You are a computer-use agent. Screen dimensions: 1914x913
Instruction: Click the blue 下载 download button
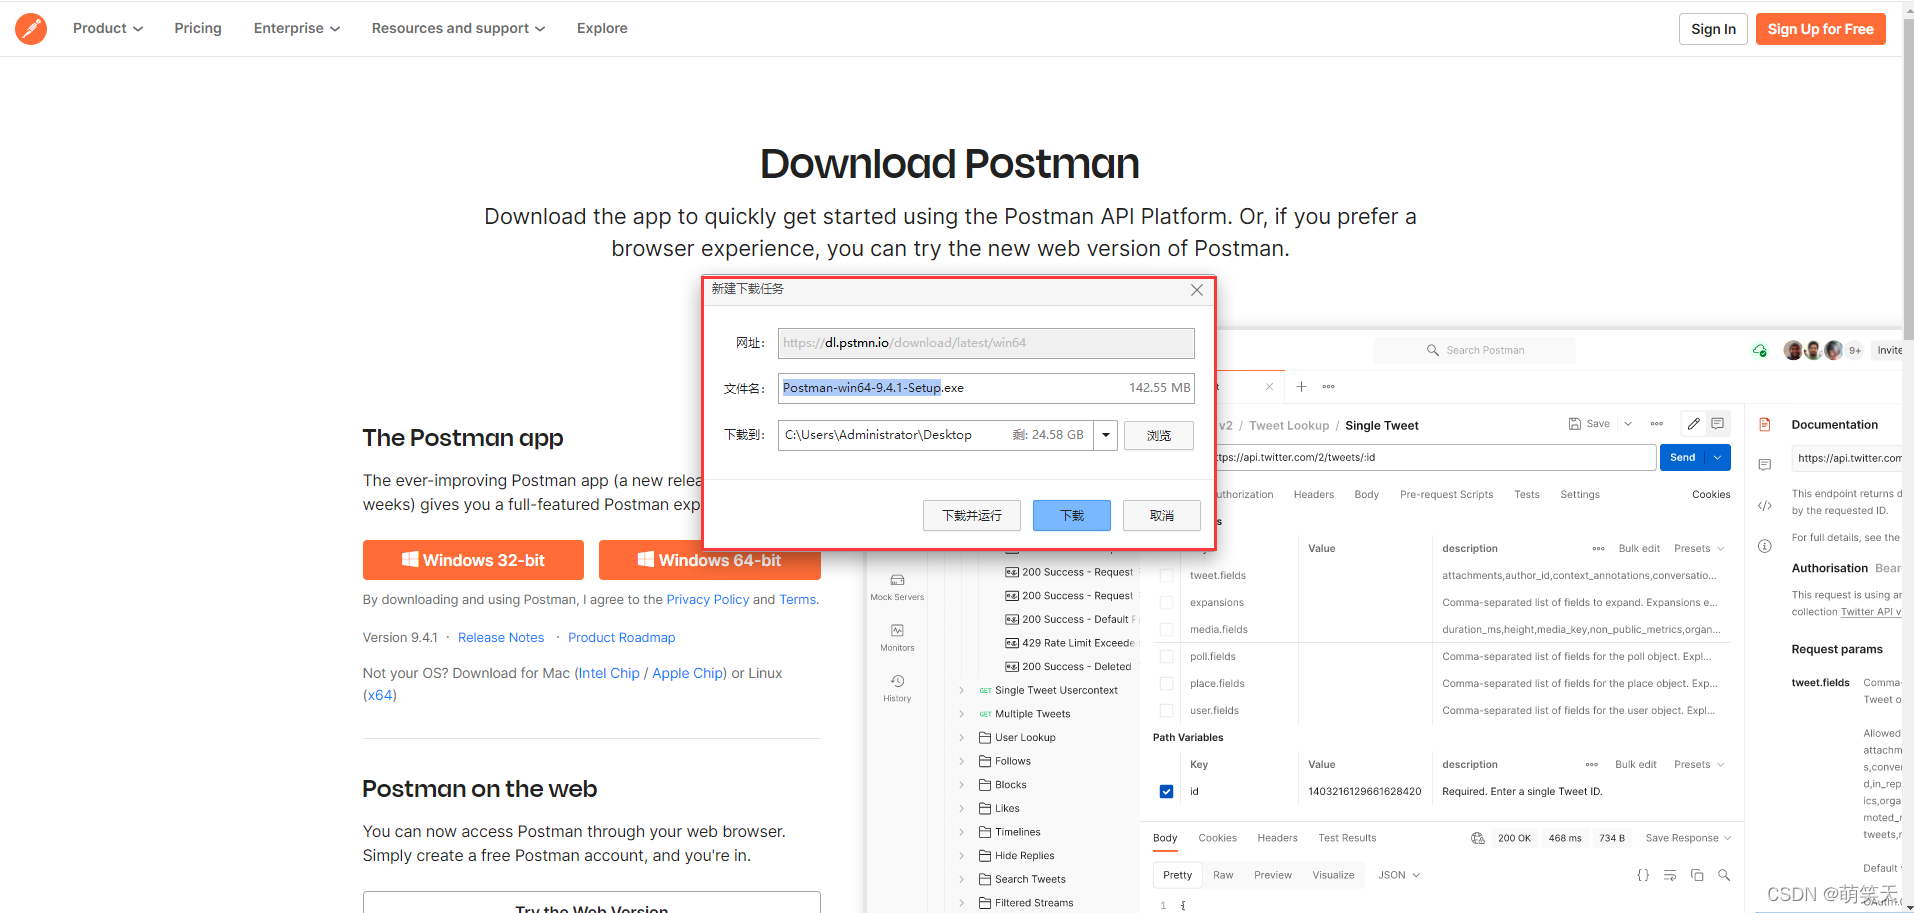[1072, 515]
